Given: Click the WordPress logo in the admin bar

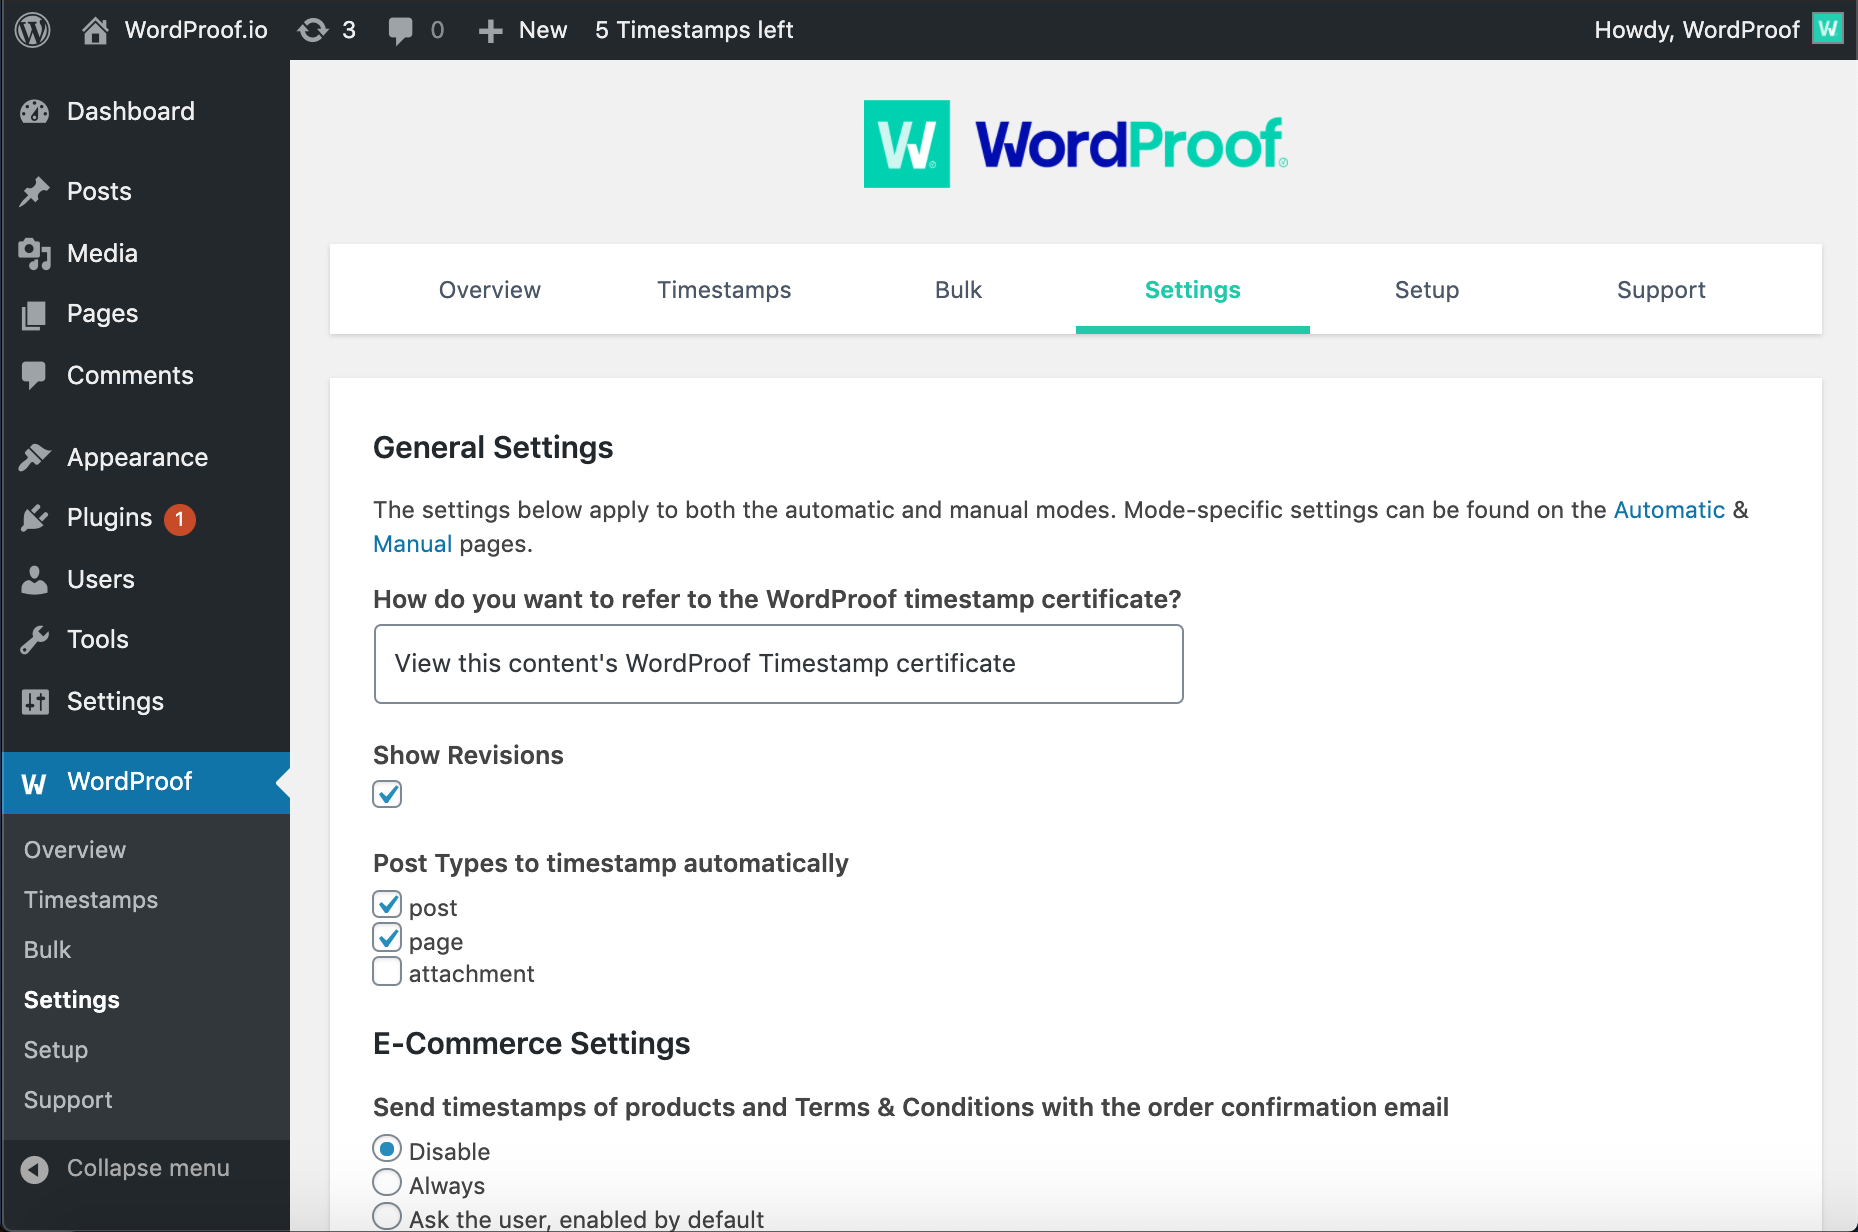Looking at the screenshot, I should click(33, 30).
